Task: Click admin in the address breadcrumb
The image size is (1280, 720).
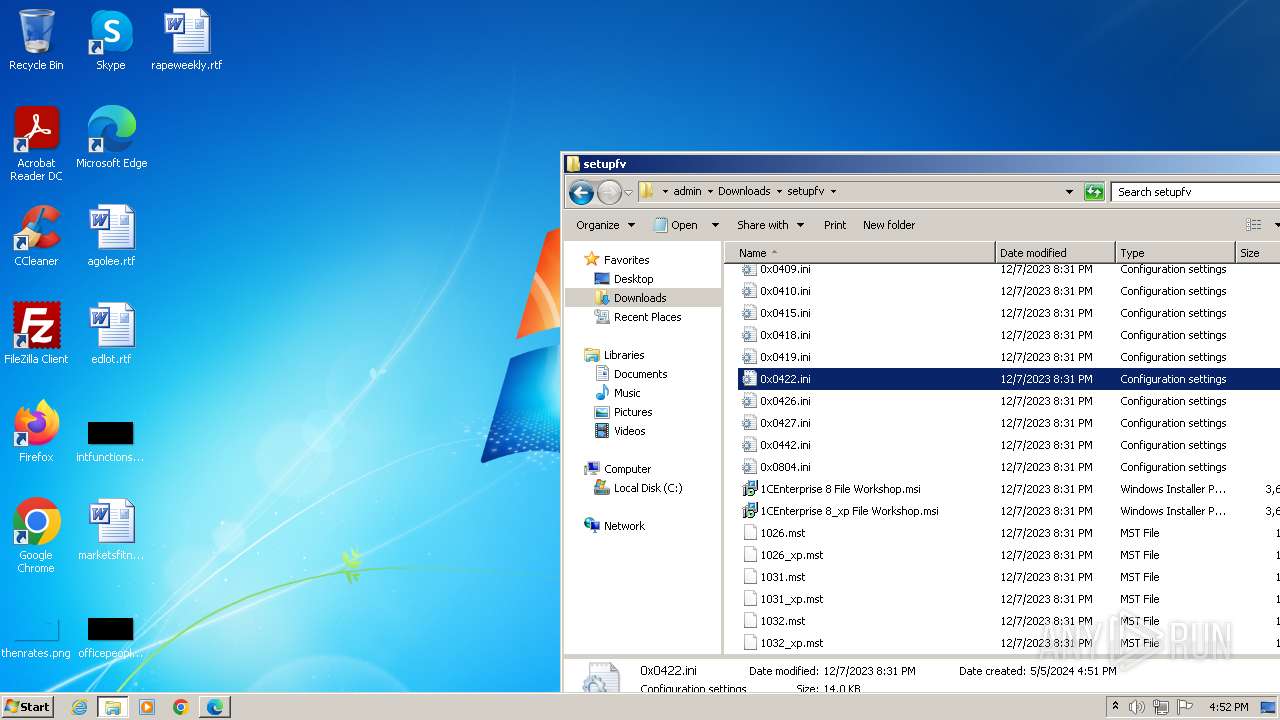Action: (x=687, y=191)
